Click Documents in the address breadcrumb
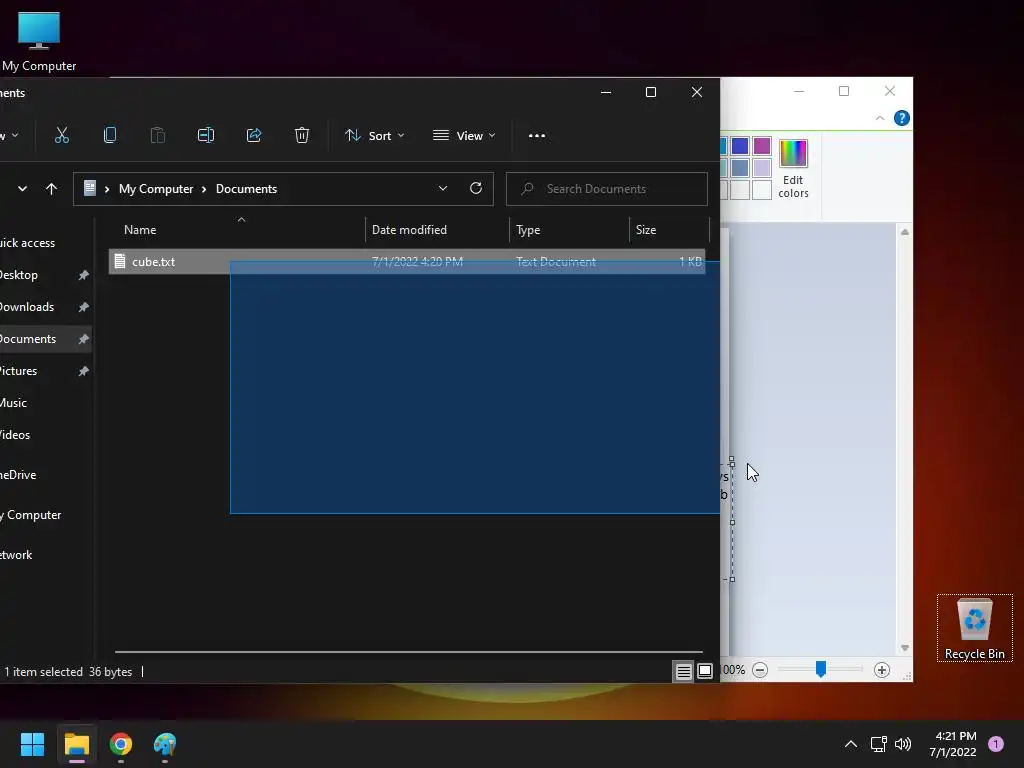This screenshot has height=768, width=1024. [x=246, y=189]
